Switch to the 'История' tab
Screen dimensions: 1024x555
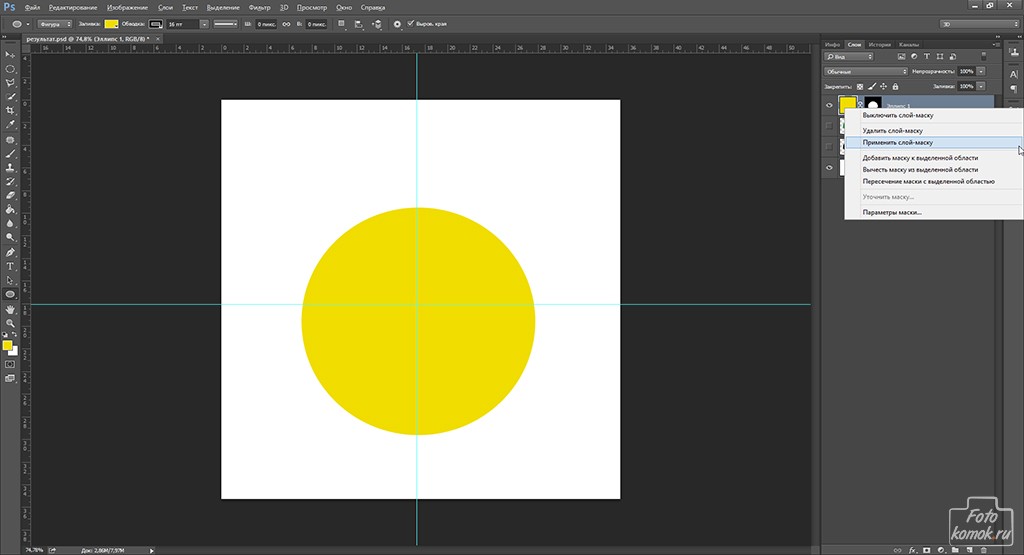[x=880, y=44]
